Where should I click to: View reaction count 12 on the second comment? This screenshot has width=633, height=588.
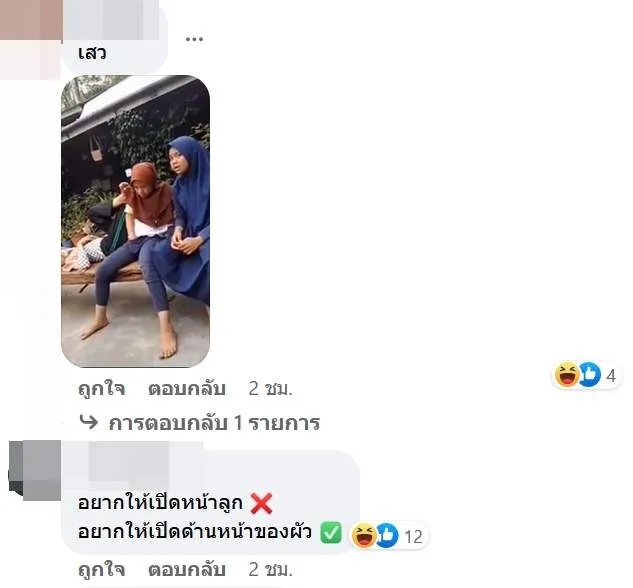[413, 536]
